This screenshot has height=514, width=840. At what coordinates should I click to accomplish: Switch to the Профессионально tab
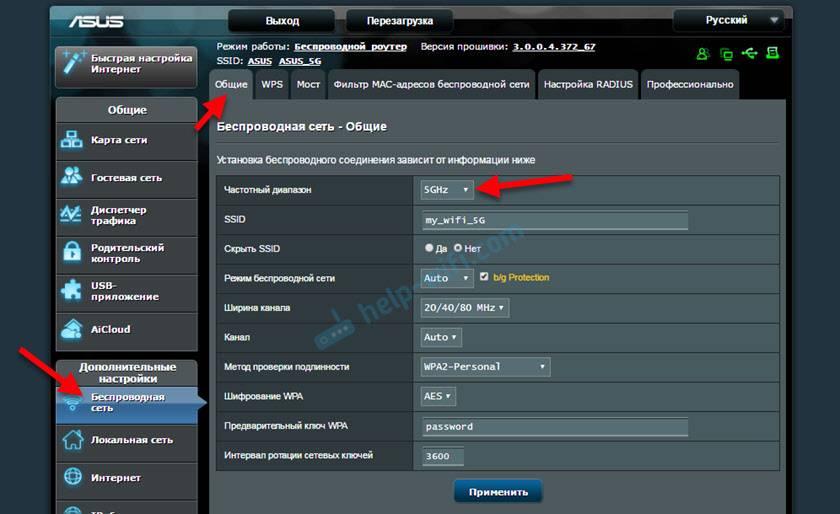(690, 85)
